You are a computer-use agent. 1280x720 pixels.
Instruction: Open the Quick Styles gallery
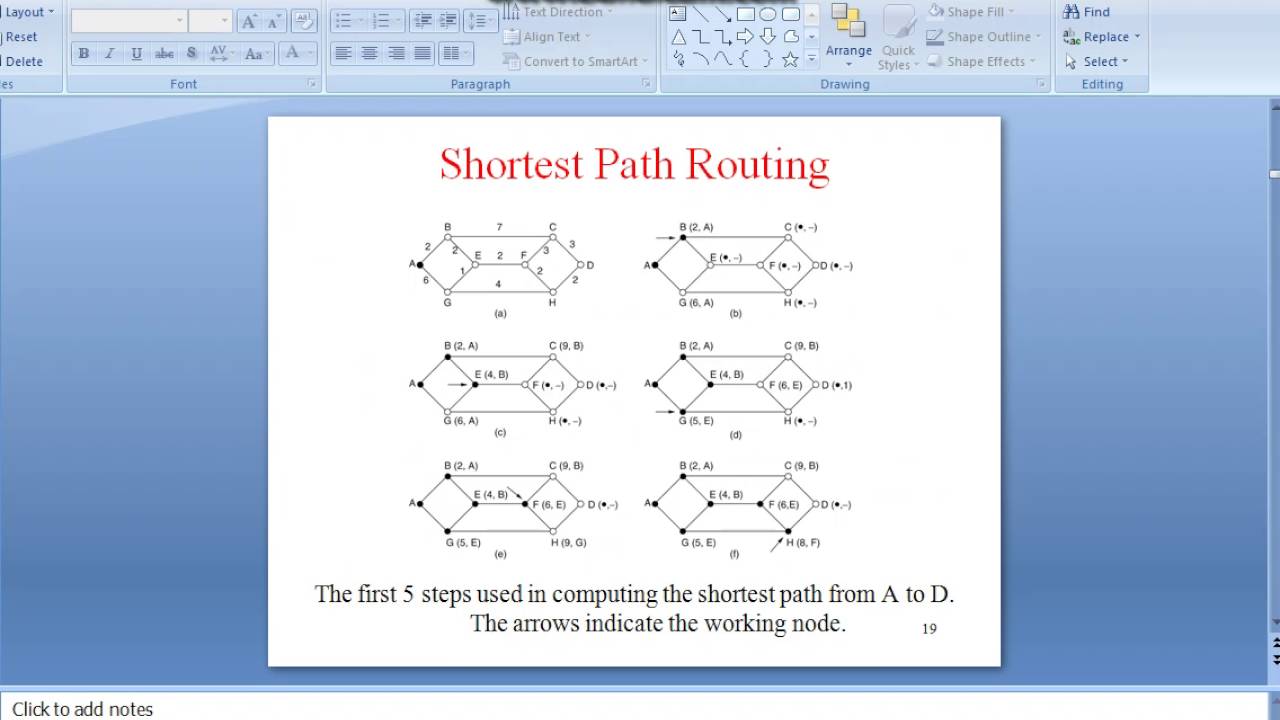(898, 36)
